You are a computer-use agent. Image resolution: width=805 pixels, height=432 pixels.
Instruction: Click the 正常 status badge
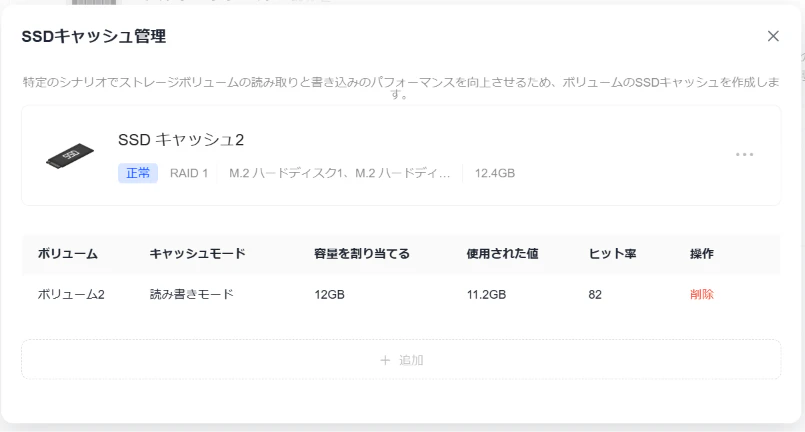point(138,173)
